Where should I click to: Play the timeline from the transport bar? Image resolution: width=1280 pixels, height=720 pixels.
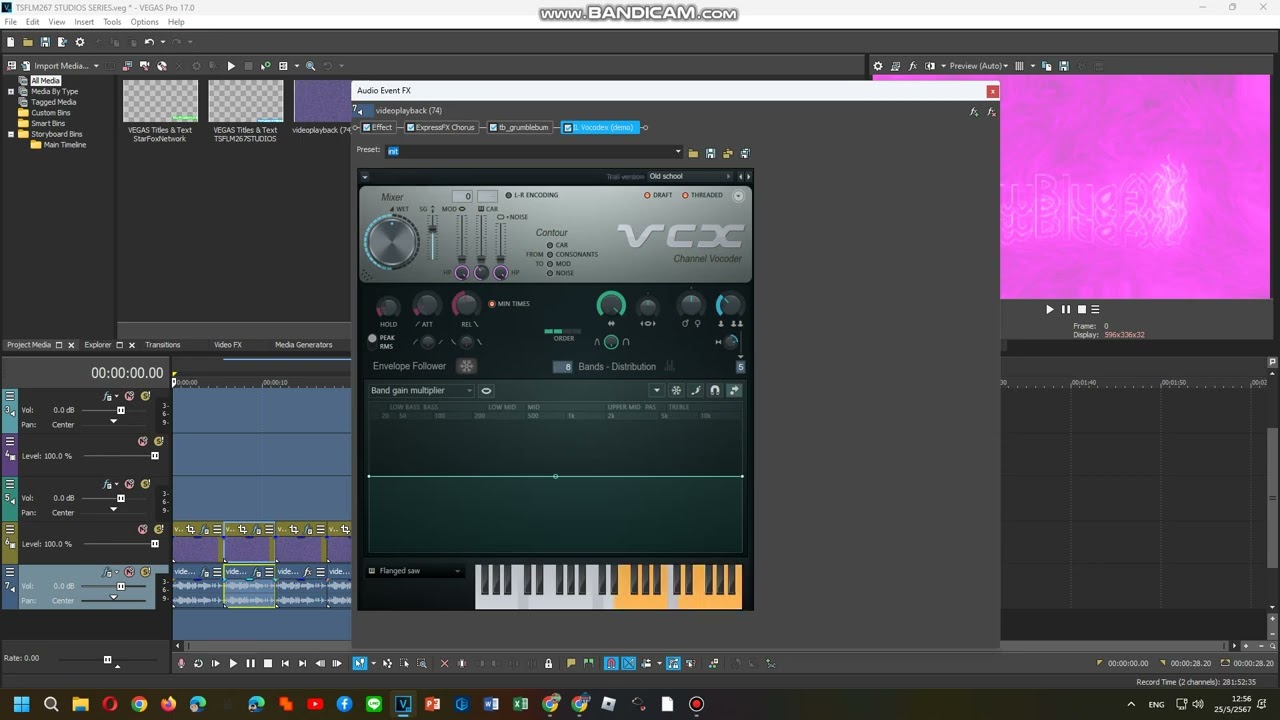pos(233,663)
